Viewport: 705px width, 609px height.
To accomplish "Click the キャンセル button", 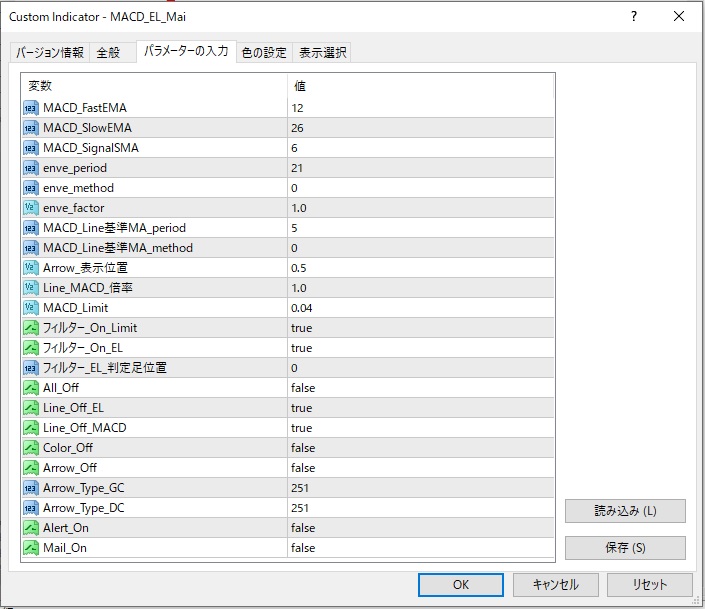I will pos(556,585).
